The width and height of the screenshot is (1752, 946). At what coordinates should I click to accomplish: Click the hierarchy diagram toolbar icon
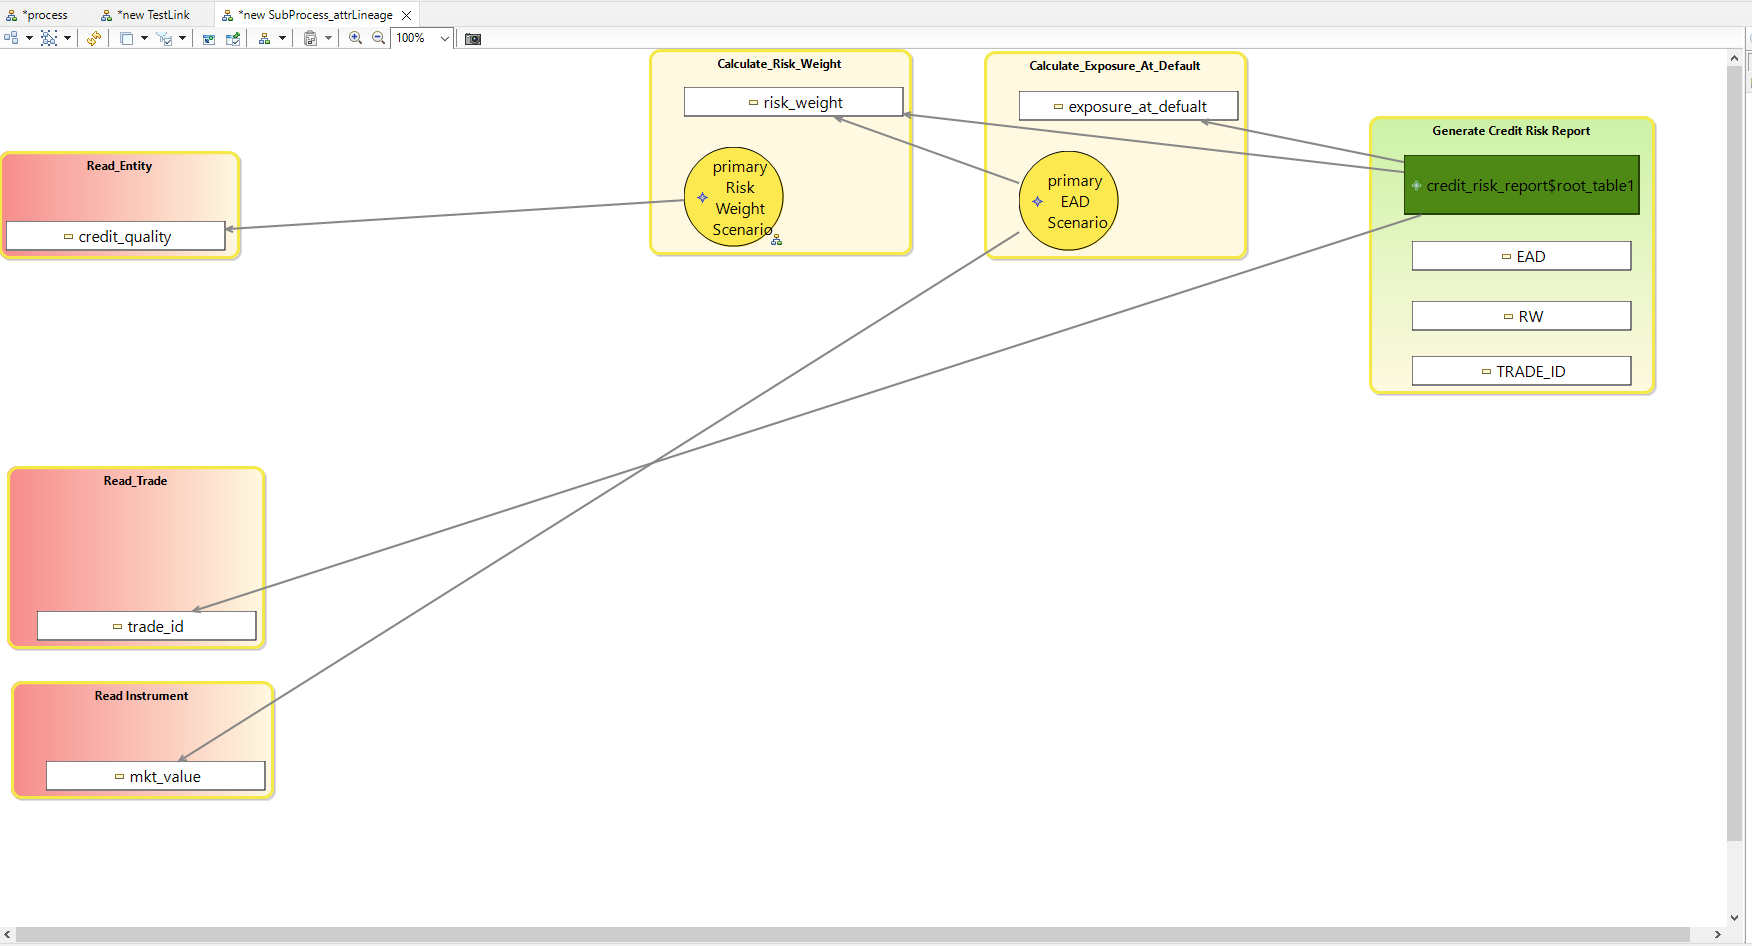pos(264,38)
